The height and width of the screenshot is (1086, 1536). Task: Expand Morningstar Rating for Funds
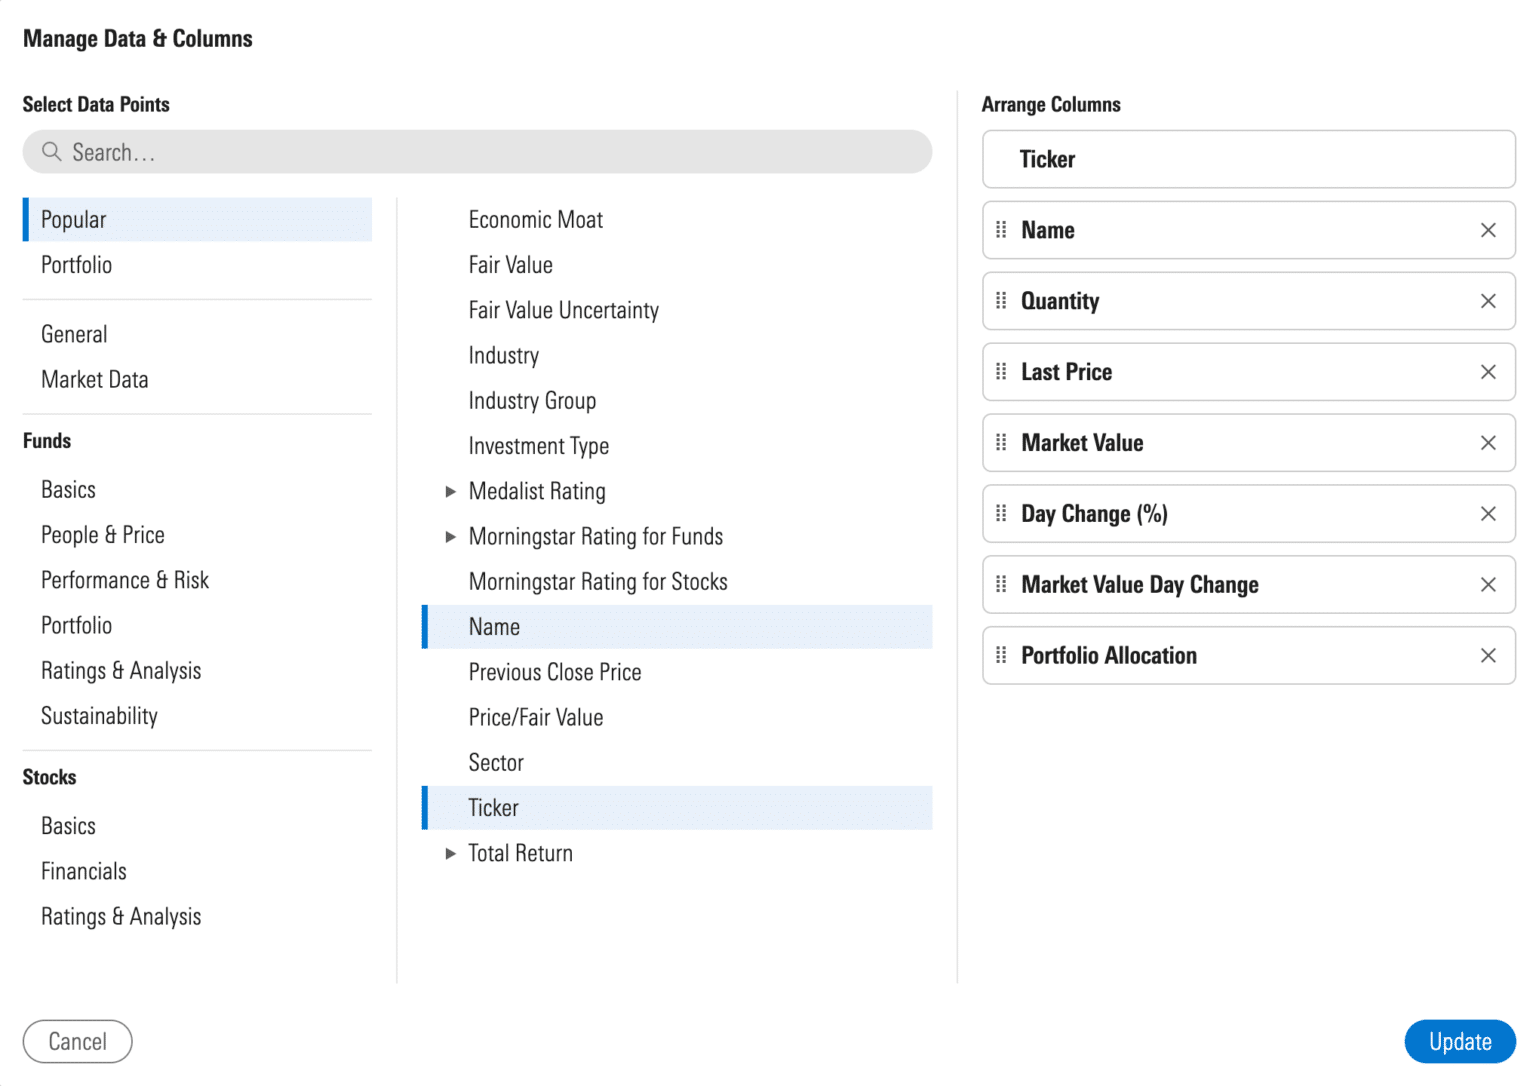coord(451,536)
